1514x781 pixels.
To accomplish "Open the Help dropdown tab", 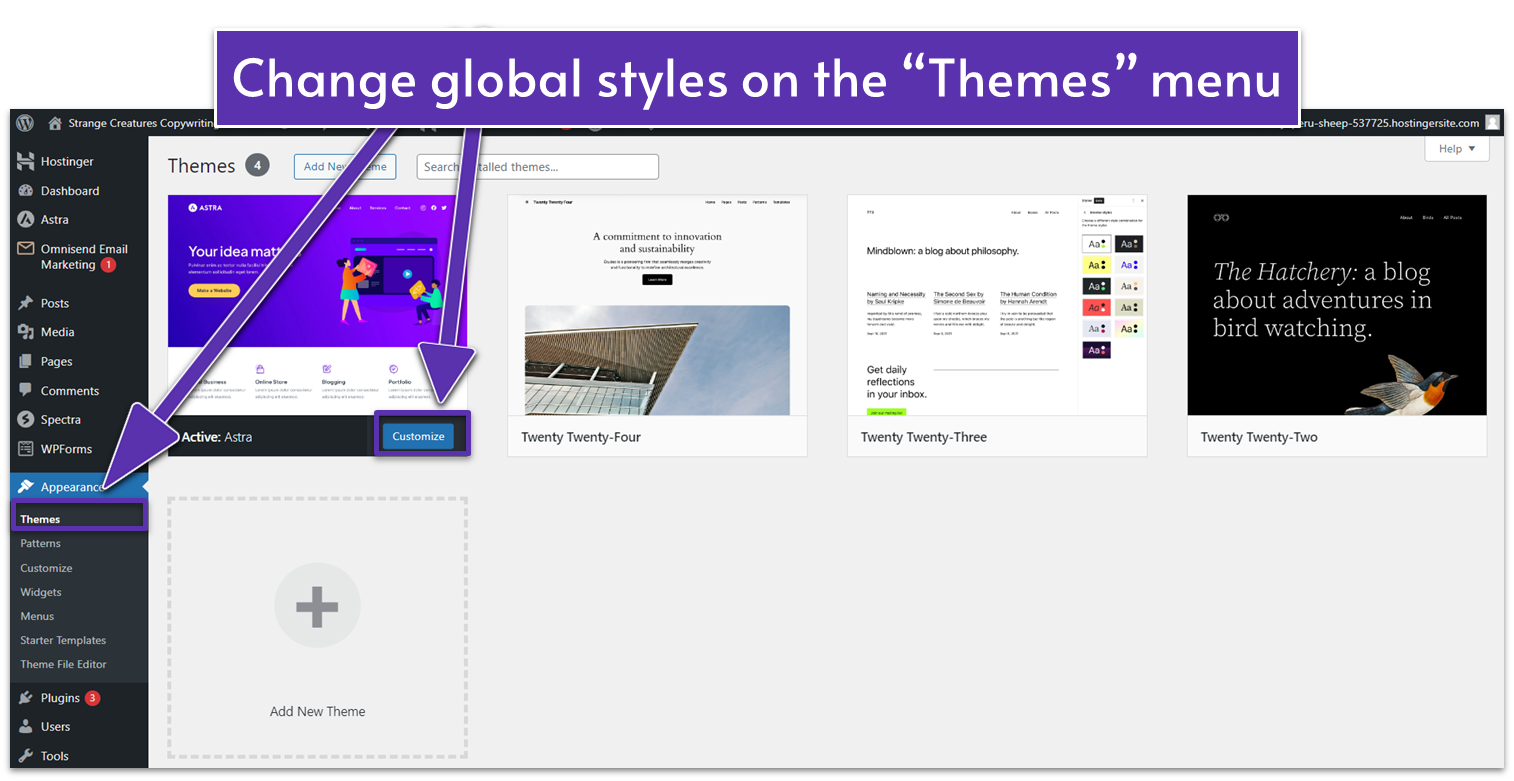I will 1457,149.
